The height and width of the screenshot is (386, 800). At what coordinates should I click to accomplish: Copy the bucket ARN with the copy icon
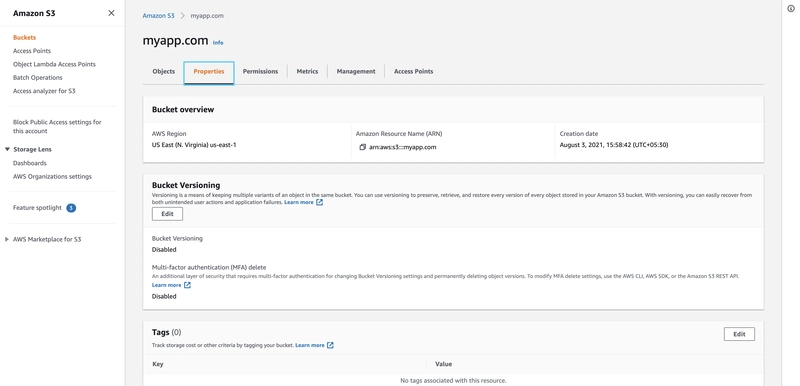362,147
